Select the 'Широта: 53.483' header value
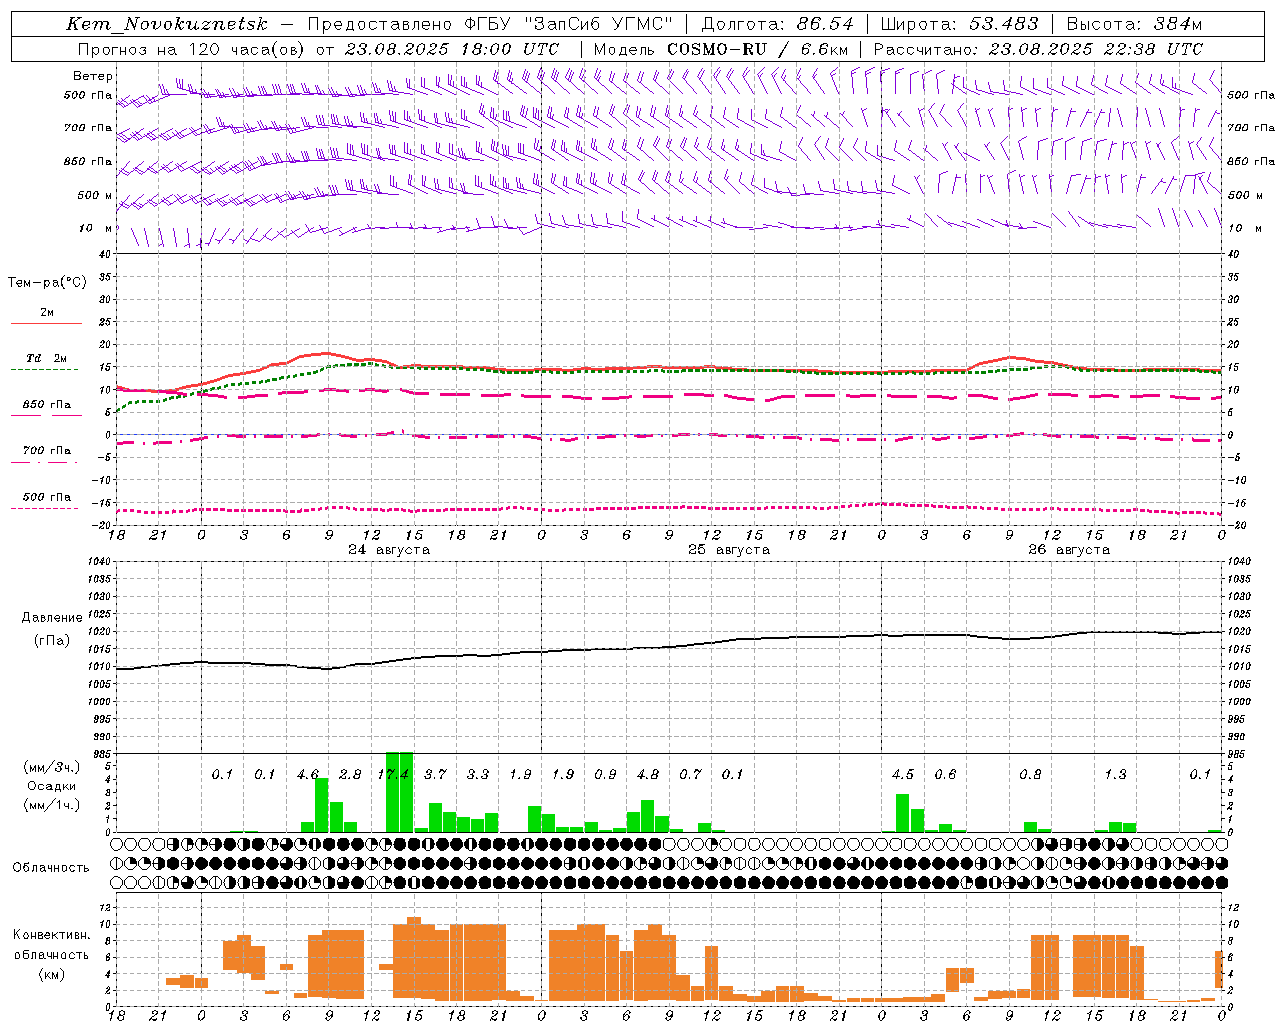Image resolution: width=1280 pixels, height=1024 pixels. point(959,24)
